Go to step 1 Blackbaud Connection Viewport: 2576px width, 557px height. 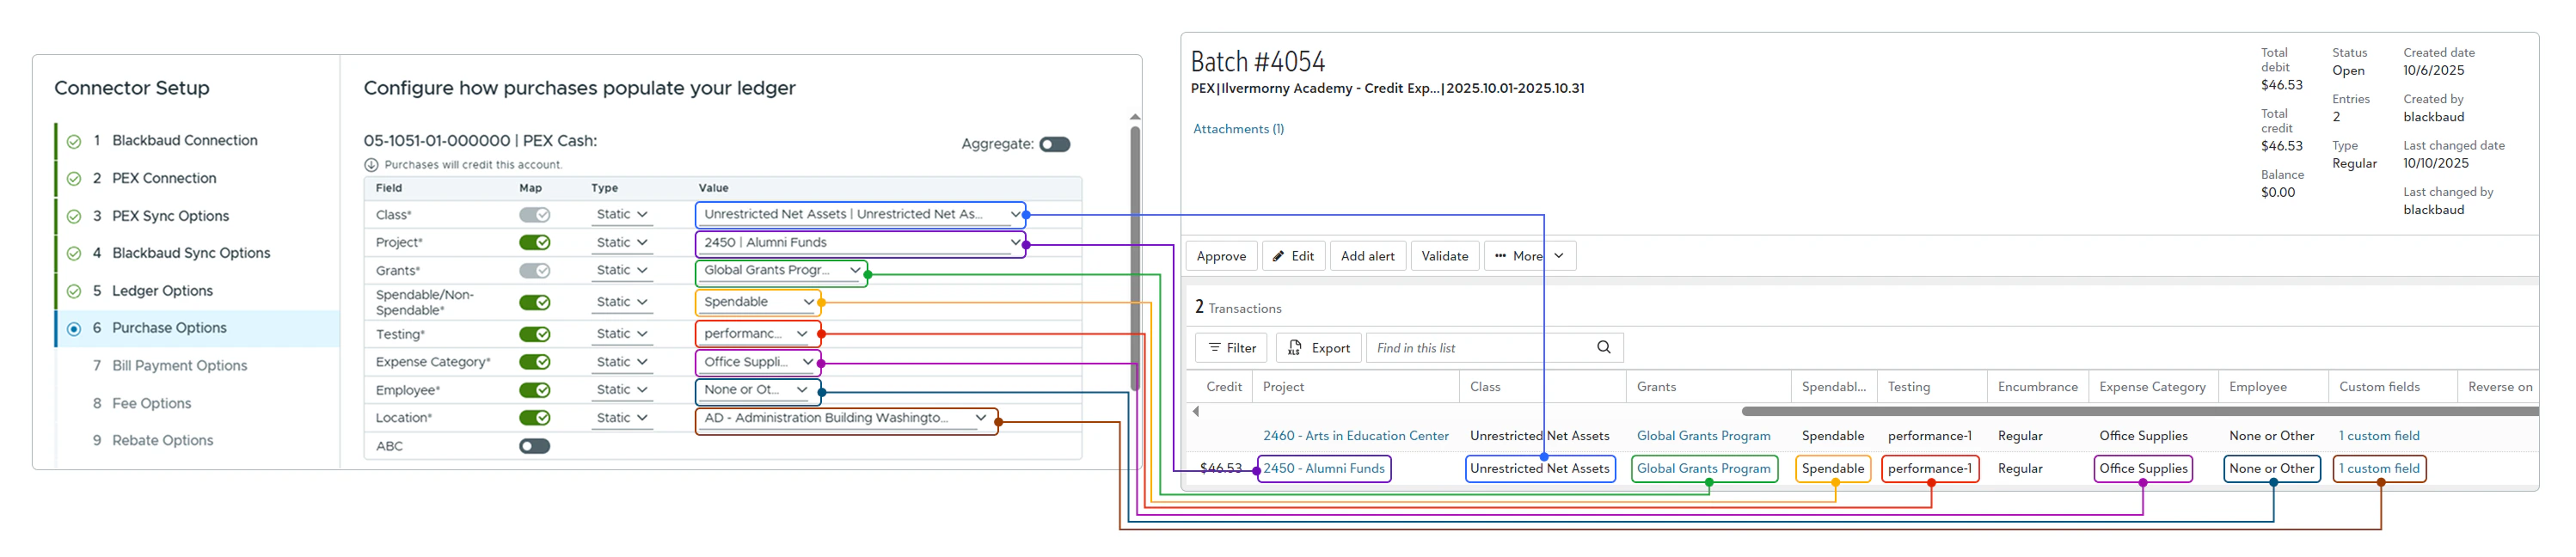(185, 141)
